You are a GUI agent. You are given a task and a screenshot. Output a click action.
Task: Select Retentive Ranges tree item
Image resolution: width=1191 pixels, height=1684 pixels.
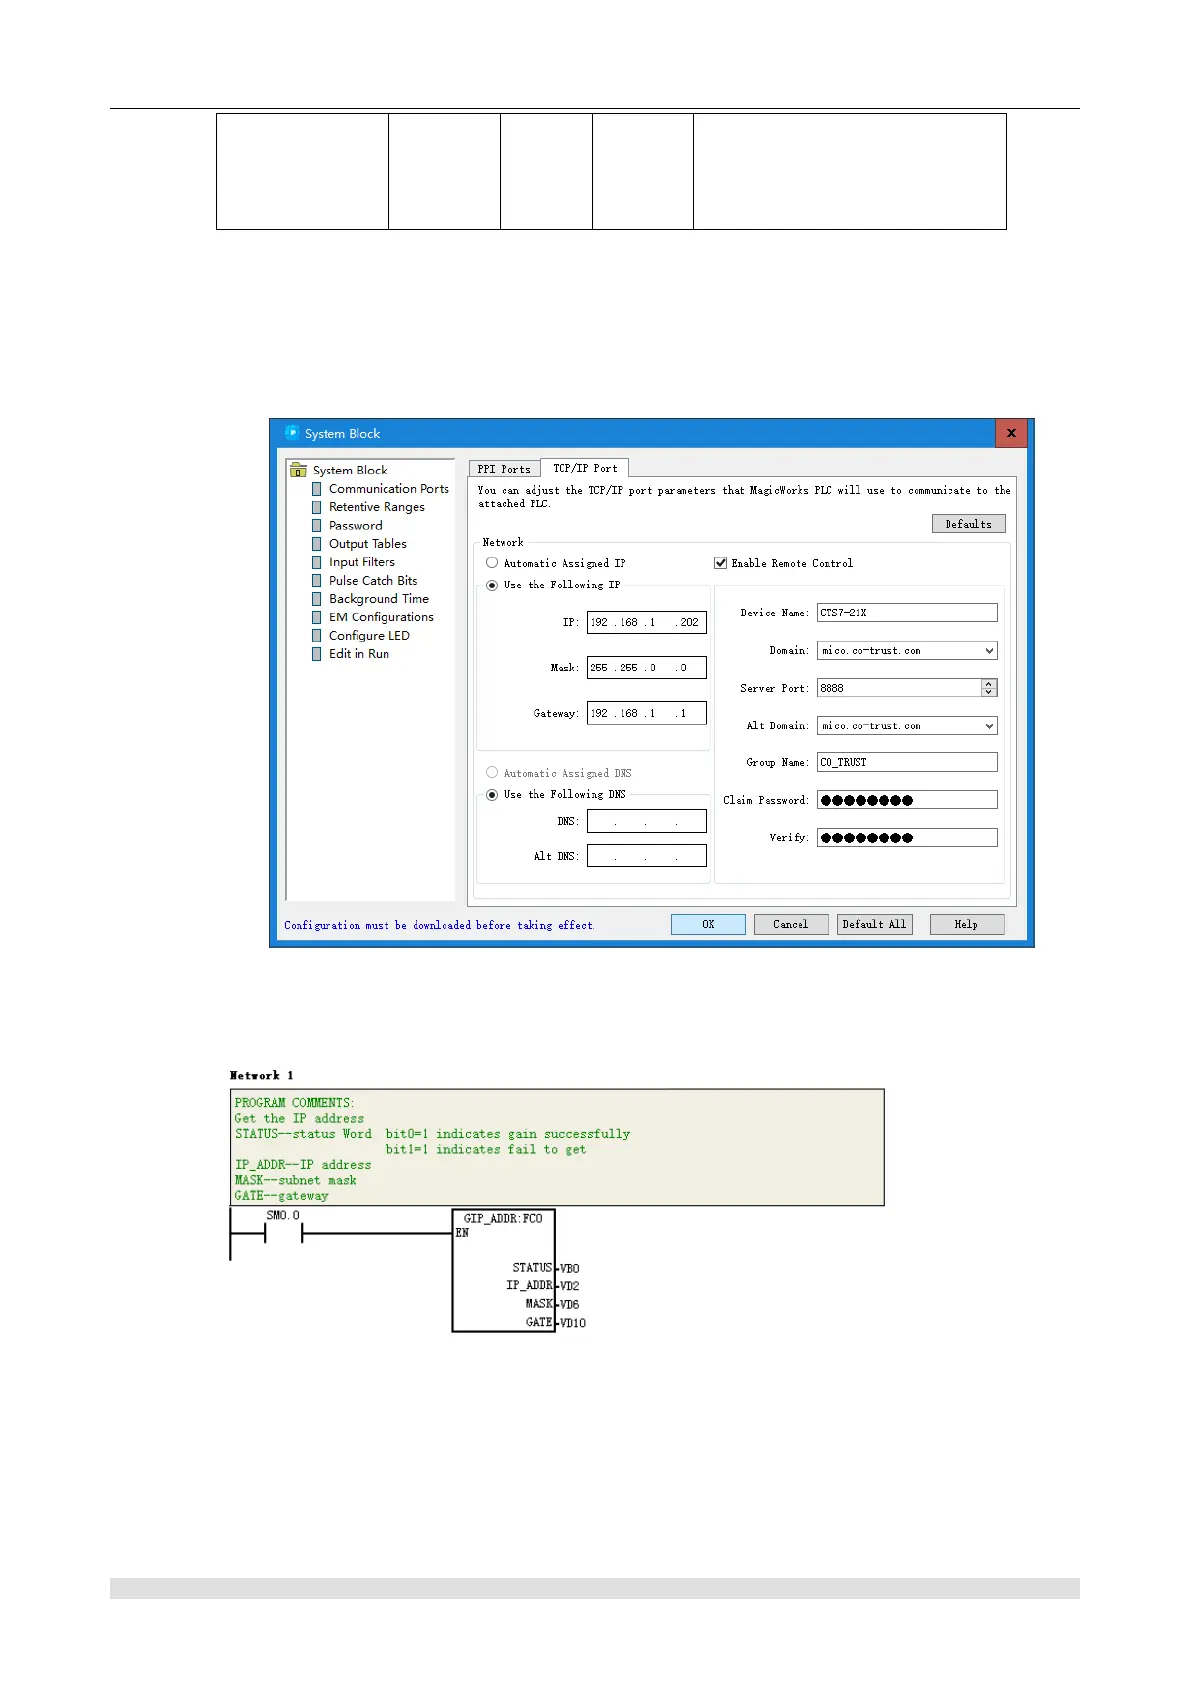(377, 507)
